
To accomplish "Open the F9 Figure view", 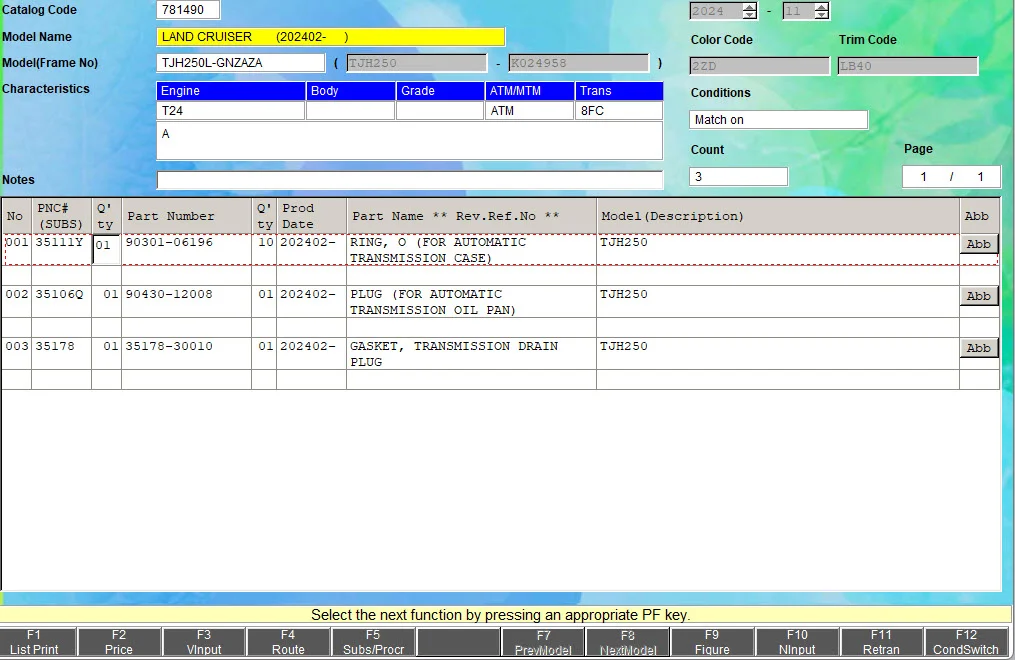I will coord(712,642).
